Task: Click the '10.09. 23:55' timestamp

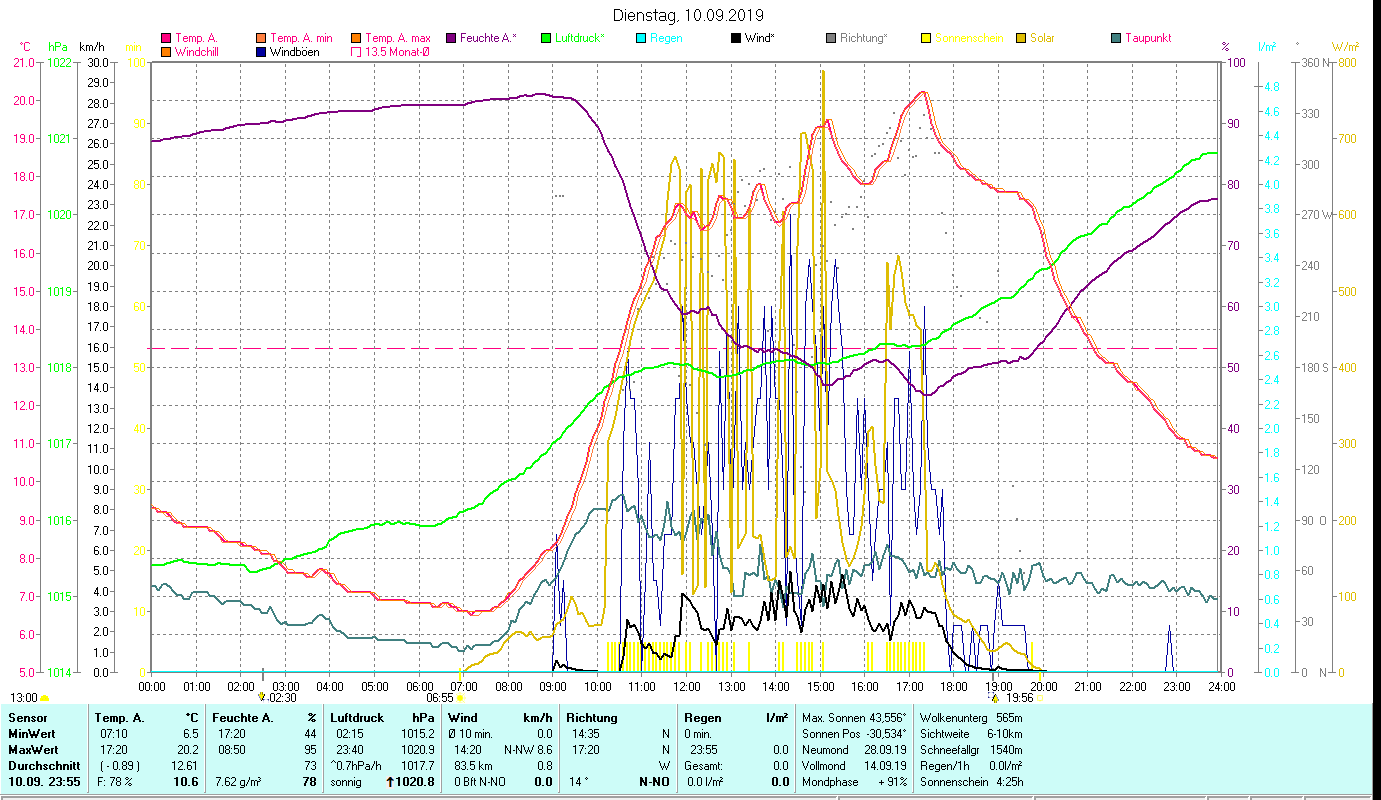Action: (44, 782)
